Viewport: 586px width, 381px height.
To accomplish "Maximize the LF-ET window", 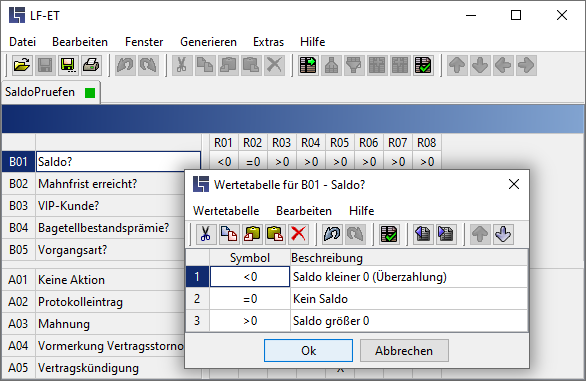I will [x=516, y=15].
